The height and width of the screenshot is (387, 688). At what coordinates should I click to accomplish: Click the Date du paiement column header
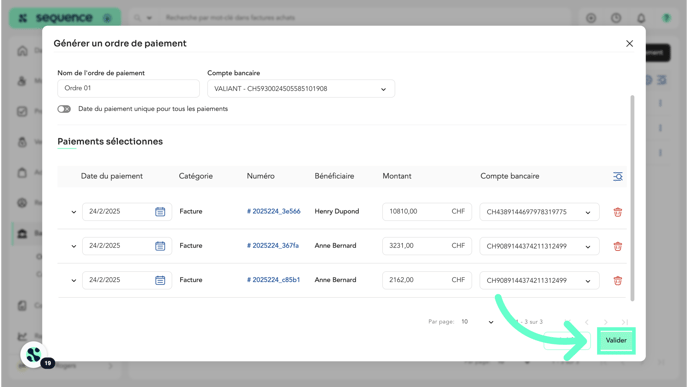(x=111, y=176)
